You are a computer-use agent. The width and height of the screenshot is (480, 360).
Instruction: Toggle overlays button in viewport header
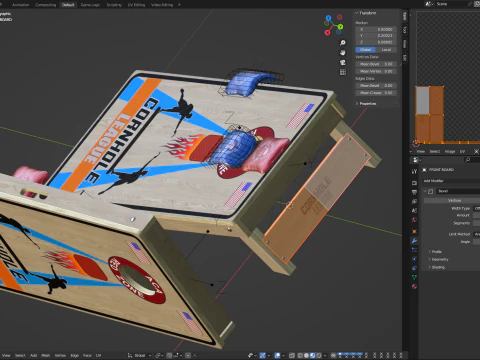click(x=277, y=355)
